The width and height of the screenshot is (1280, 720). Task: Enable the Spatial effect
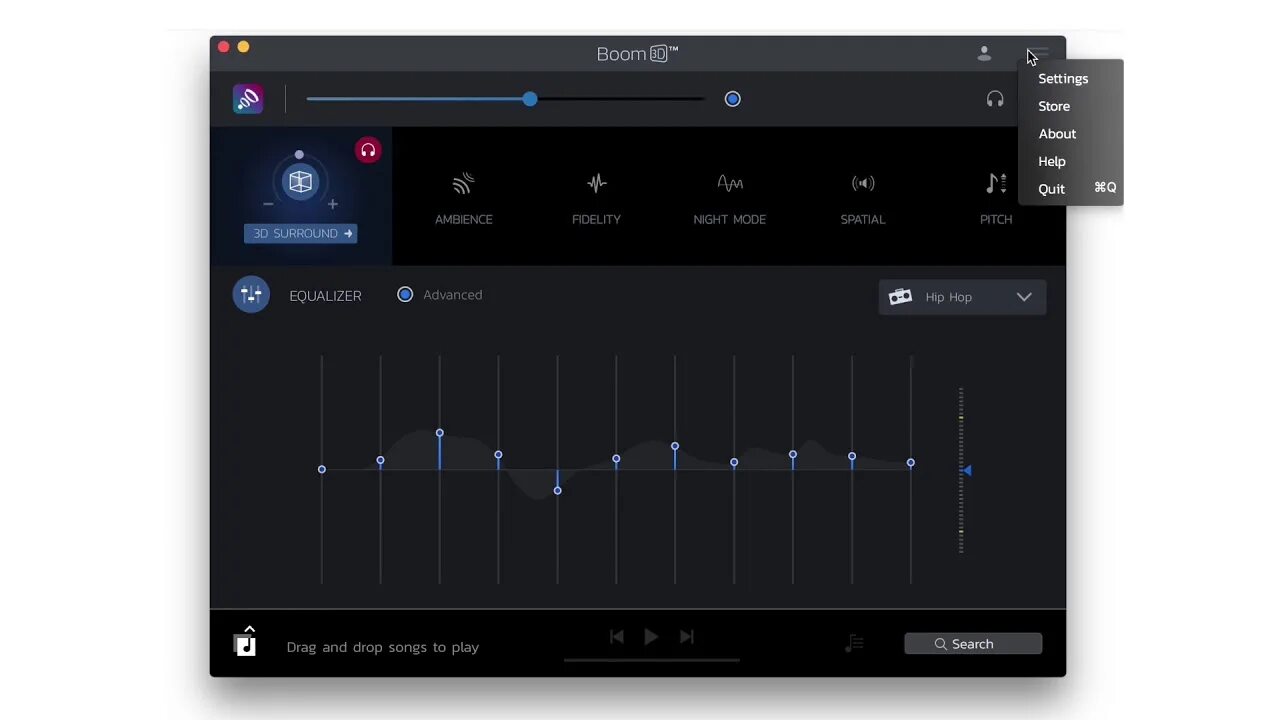coord(863,198)
